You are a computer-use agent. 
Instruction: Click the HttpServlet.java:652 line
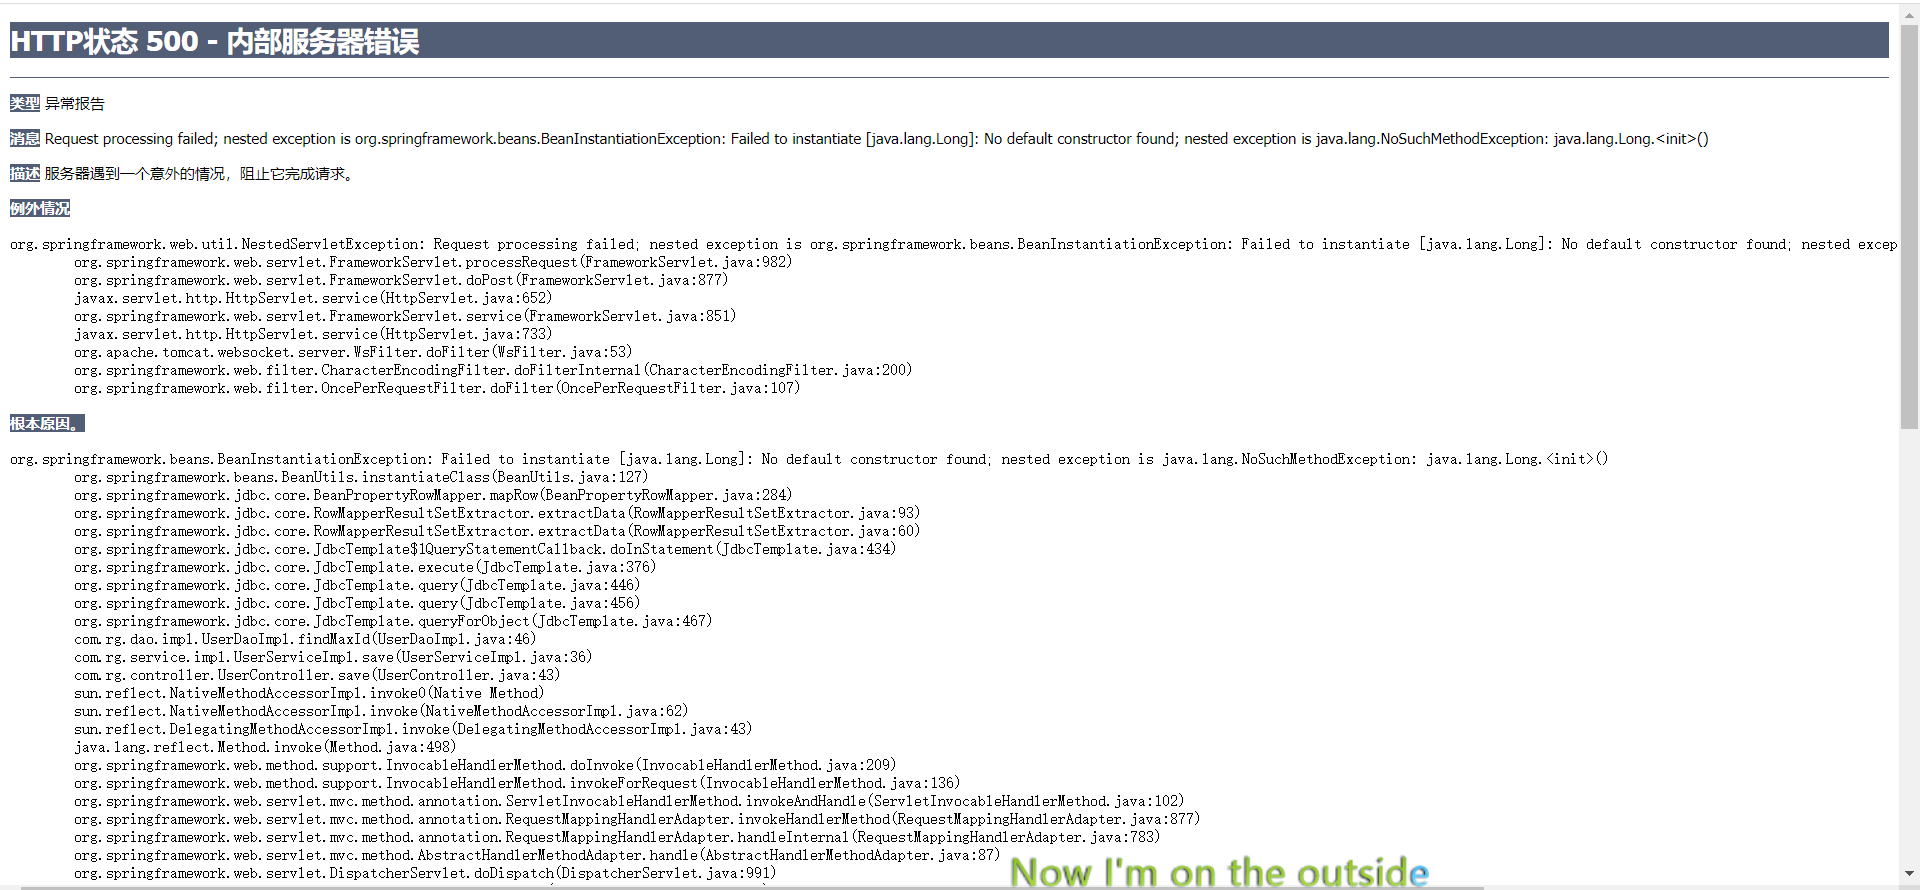coord(313,298)
